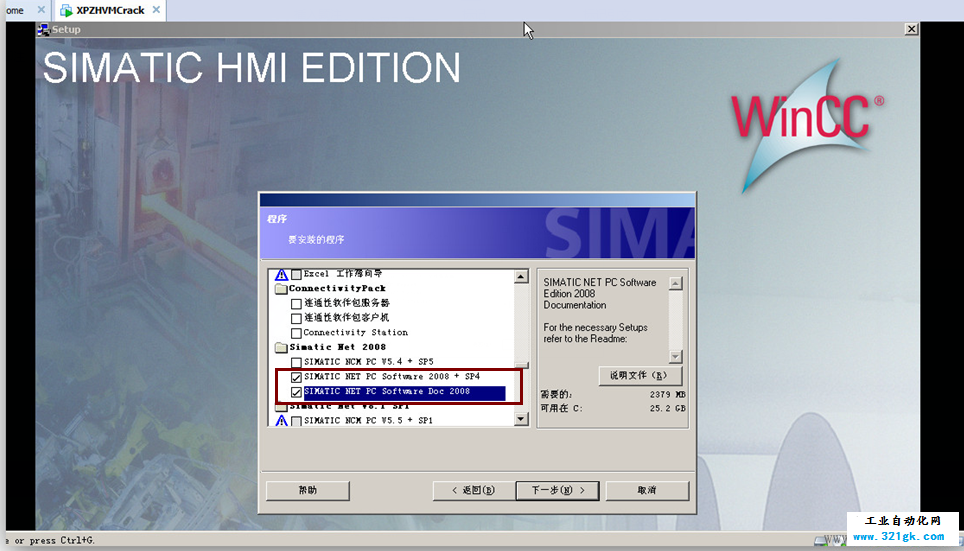Viewport: 964px width, 551px height.
Task: Click the 帮助 help button
Action: 307,490
